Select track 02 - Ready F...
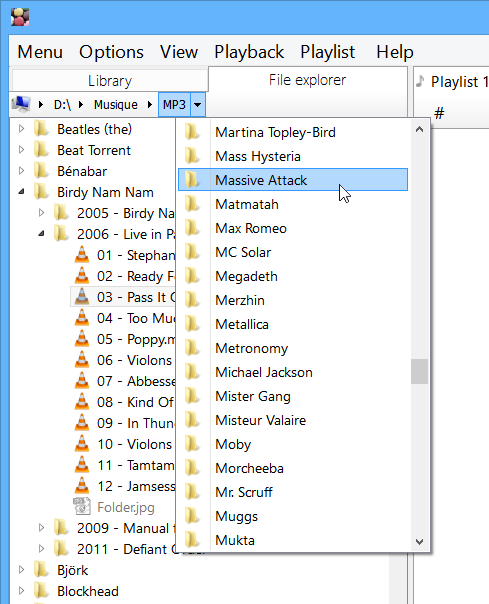The height and width of the screenshot is (604, 489). 136,276
